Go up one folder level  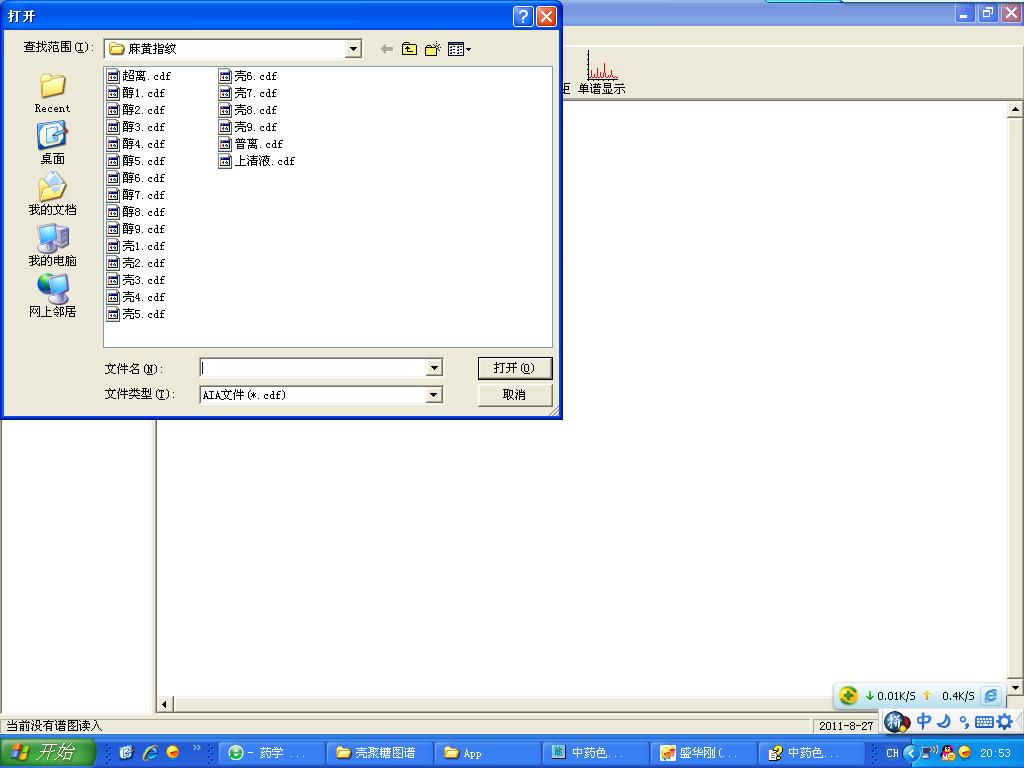409,49
